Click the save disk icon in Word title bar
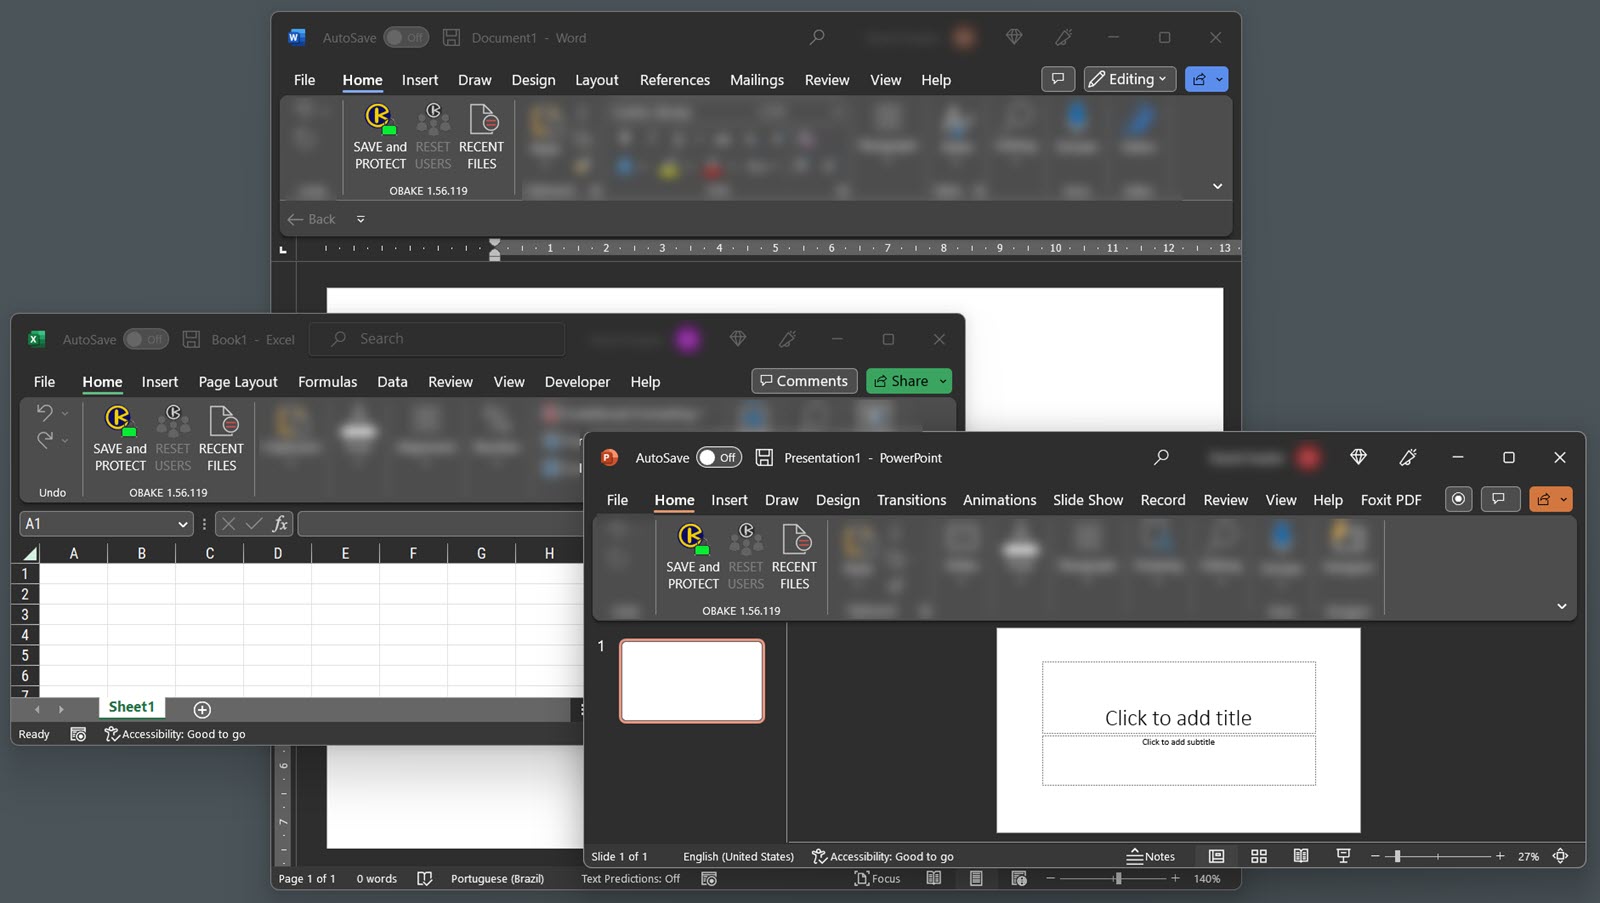 [x=452, y=37]
